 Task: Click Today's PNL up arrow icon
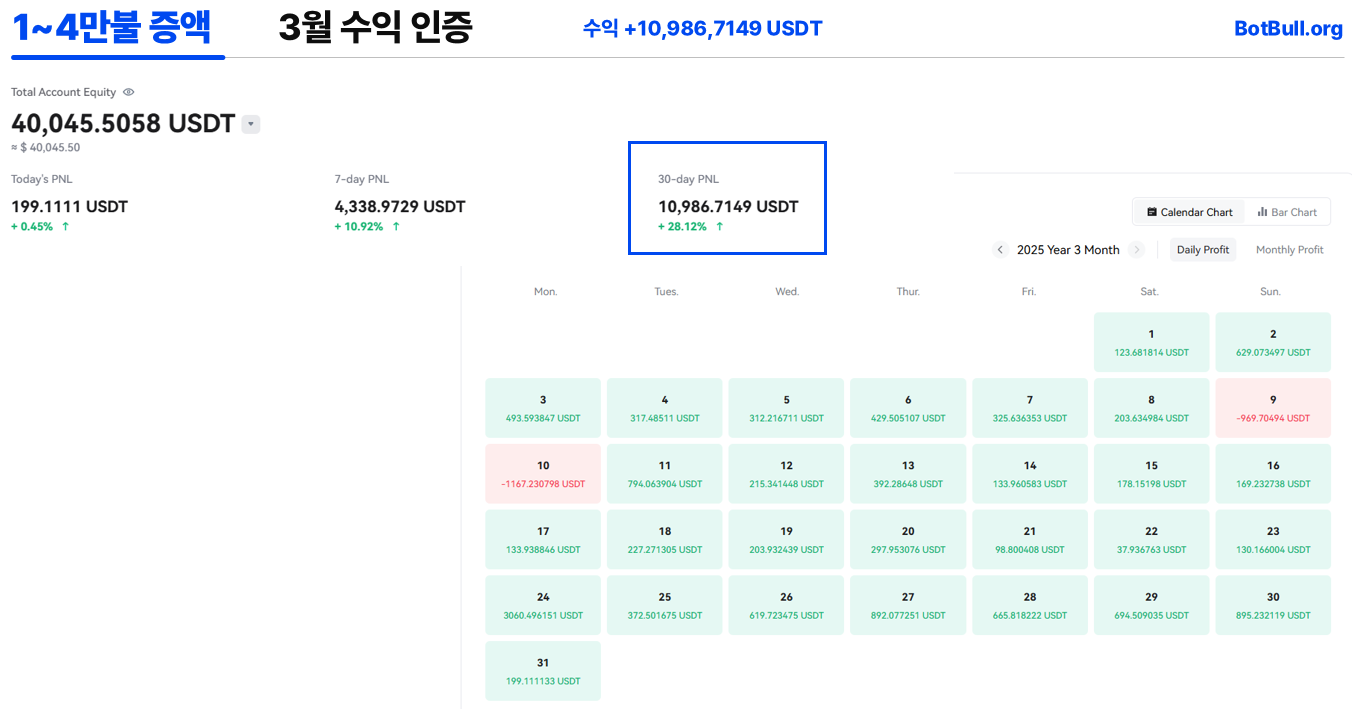tap(66, 227)
